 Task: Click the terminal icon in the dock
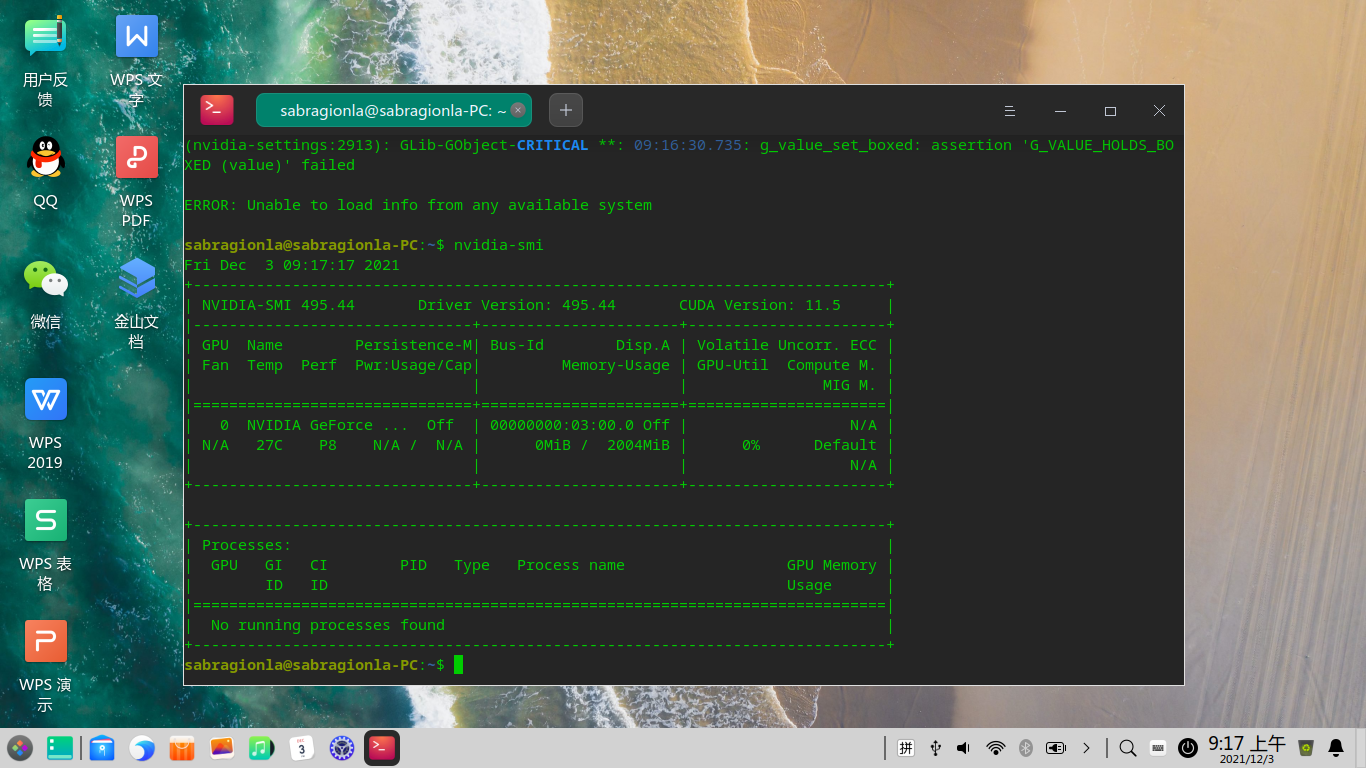[x=382, y=748]
